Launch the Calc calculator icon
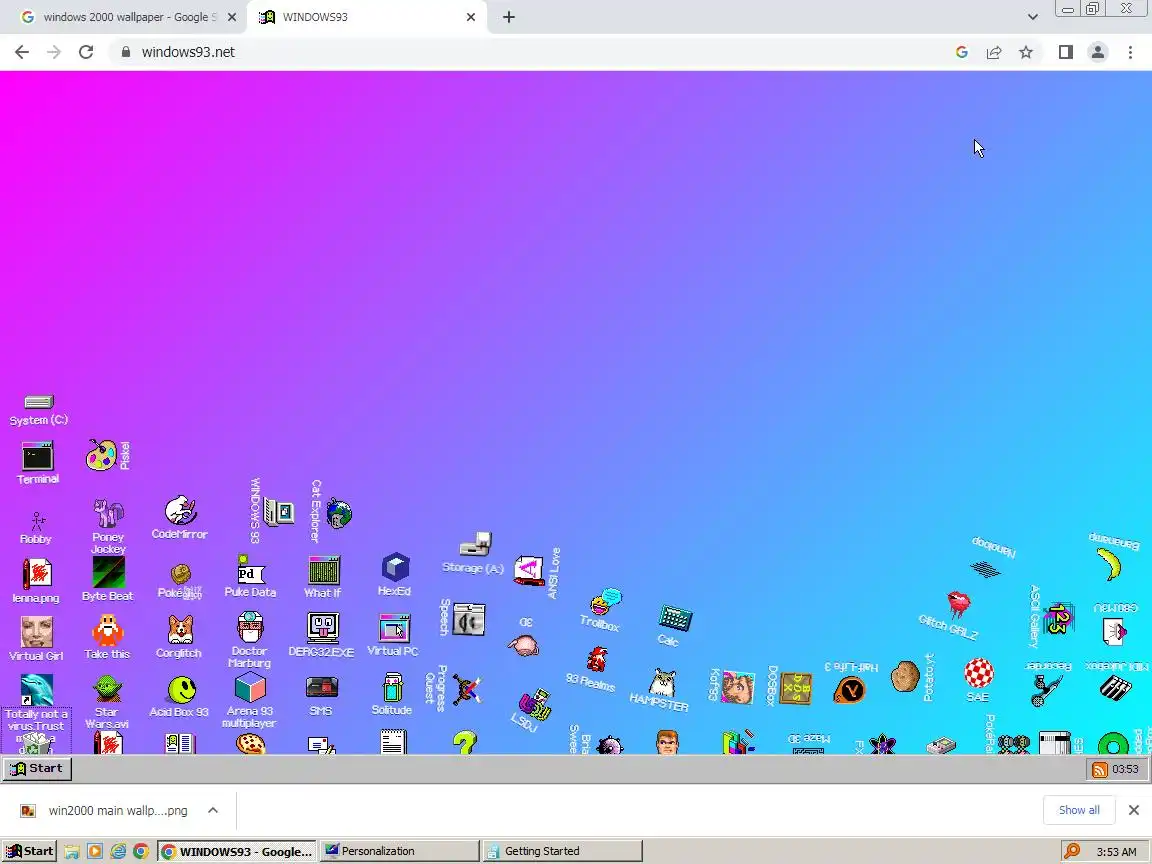 [675, 619]
